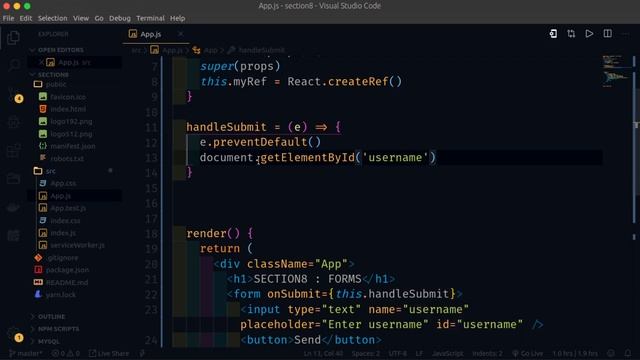The width and height of the screenshot is (640, 360).
Task: Open the Extensions view in the activity bar
Action: pos(13,150)
